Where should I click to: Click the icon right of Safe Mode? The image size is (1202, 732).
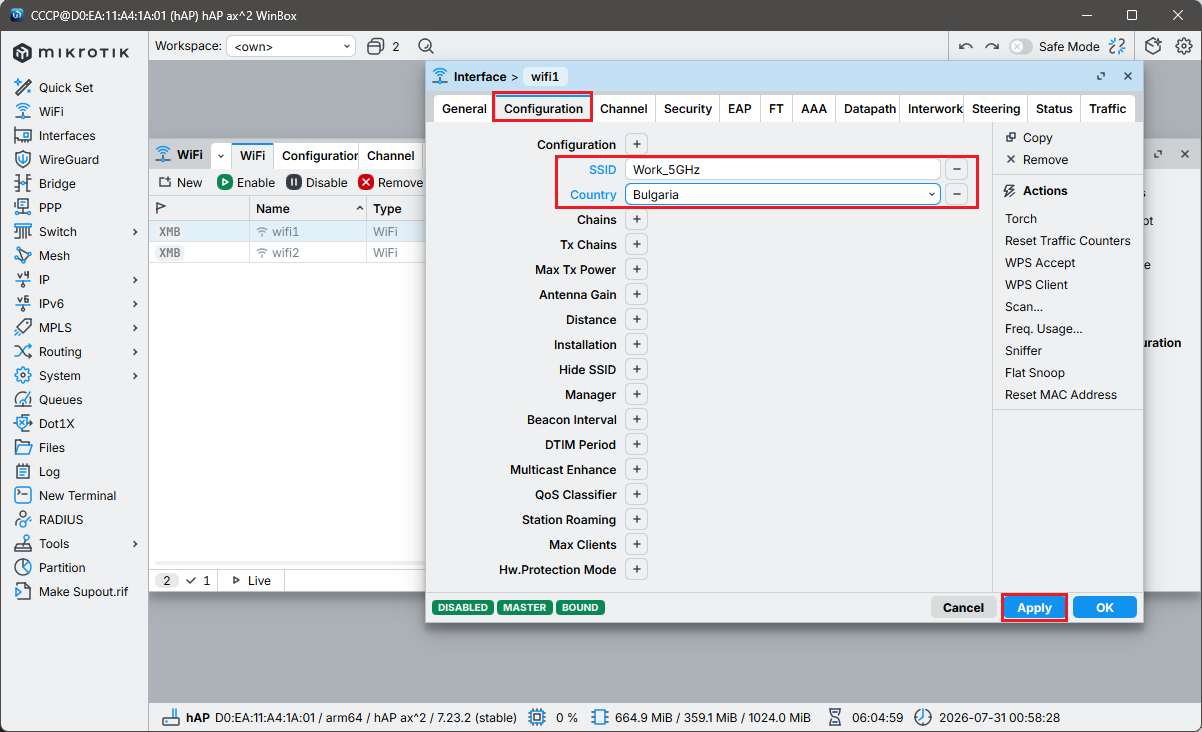coord(1117,46)
